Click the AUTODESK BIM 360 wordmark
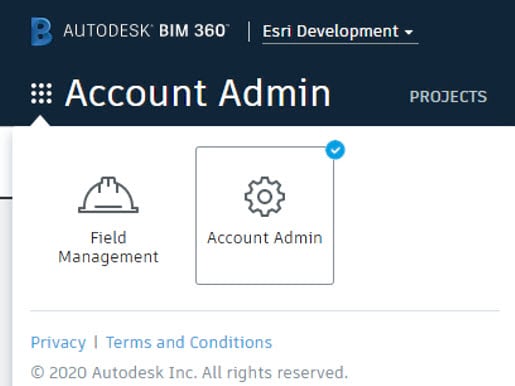The height and width of the screenshot is (386, 515). click(146, 31)
